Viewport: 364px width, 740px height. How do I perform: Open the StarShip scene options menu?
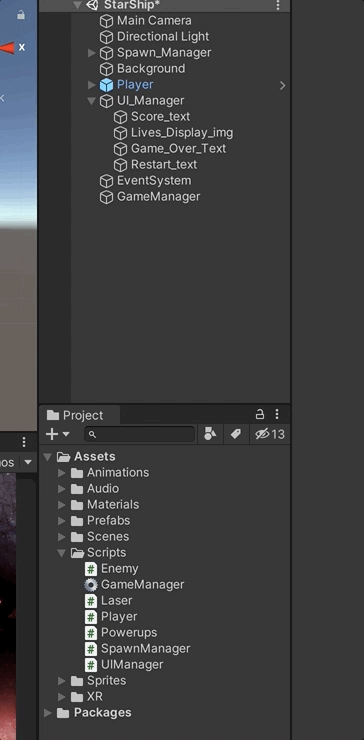[x=278, y=5]
